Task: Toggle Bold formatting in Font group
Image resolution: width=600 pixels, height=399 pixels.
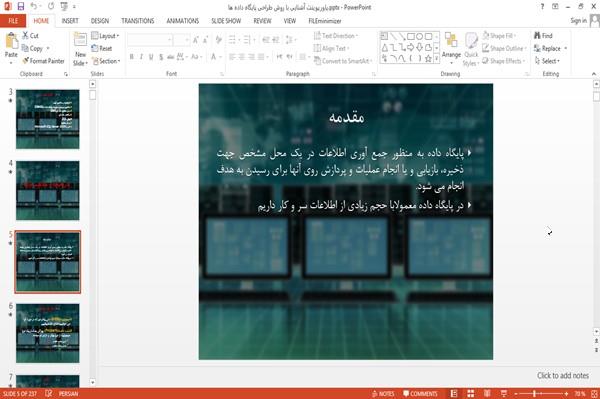Action: click(132, 57)
